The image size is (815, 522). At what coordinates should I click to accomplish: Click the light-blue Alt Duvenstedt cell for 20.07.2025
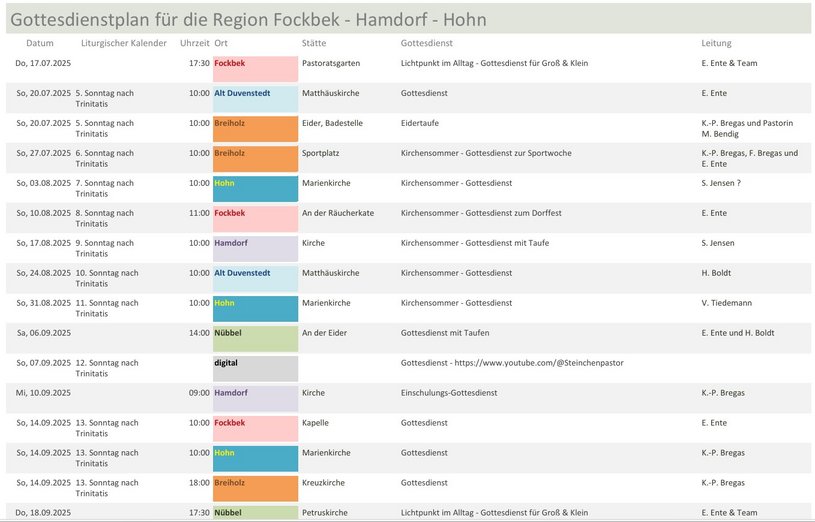click(x=255, y=99)
